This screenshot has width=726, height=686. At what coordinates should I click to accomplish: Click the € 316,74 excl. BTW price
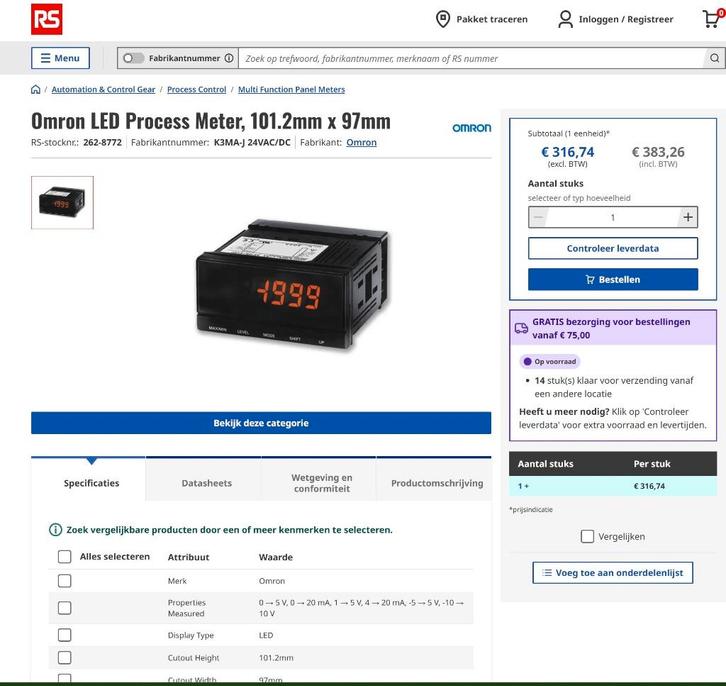click(x=568, y=152)
